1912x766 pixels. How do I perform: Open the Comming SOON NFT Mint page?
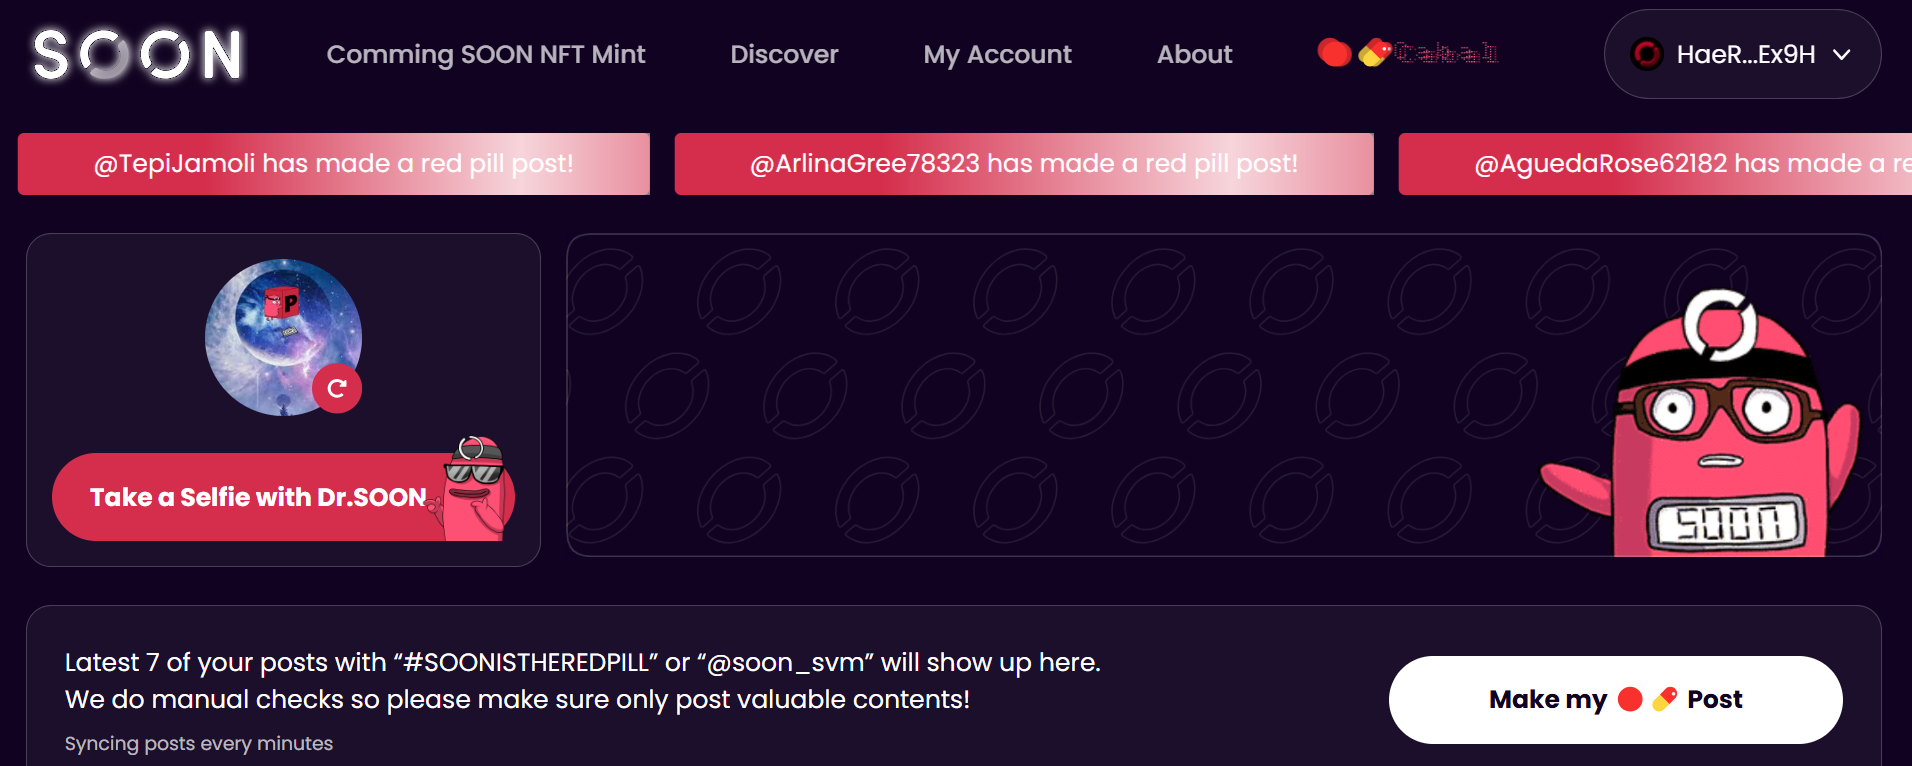tap(486, 54)
